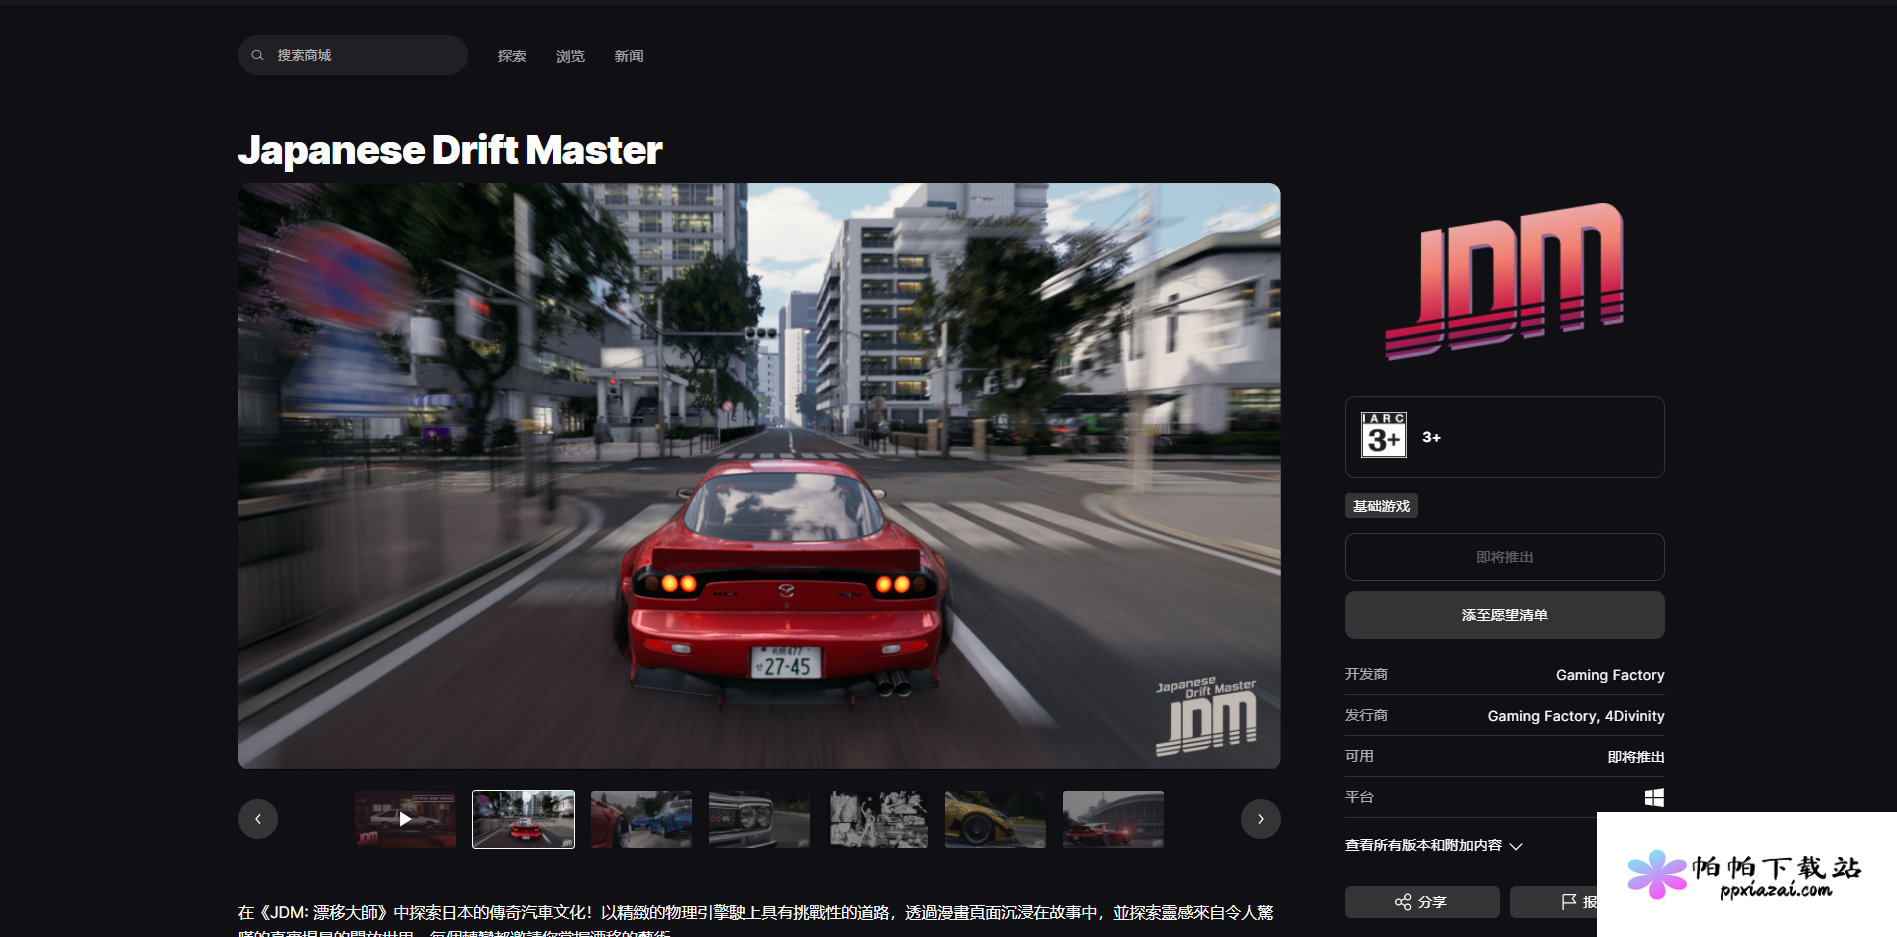
Task: Click the 分享 share button
Action: tap(1422, 902)
